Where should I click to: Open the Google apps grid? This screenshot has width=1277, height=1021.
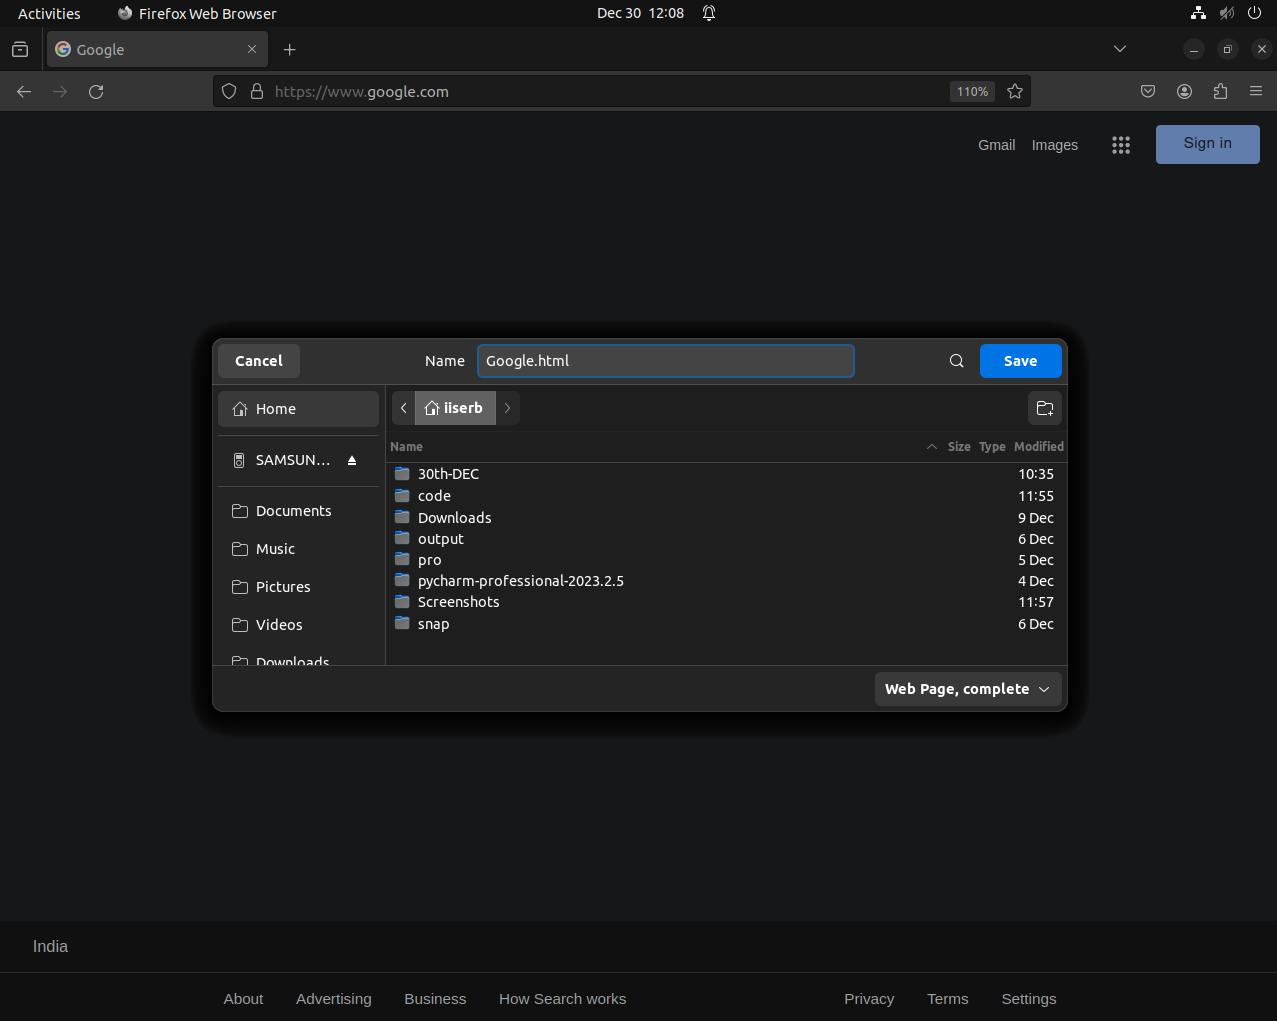tap(1121, 144)
